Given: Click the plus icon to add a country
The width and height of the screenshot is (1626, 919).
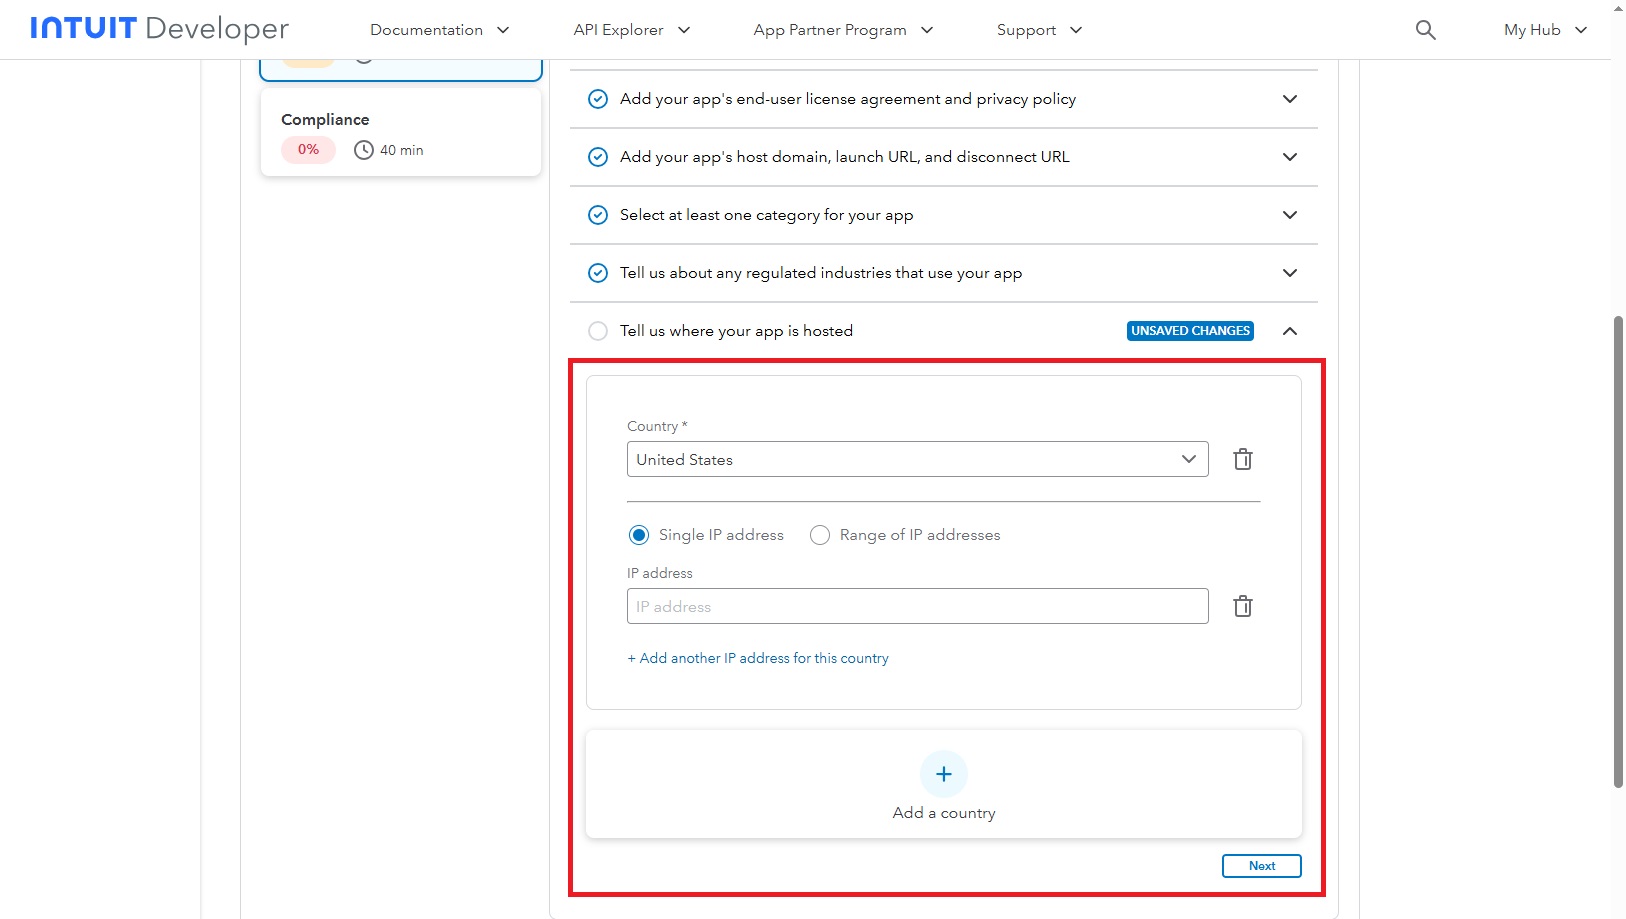Looking at the screenshot, I should pyautogui.click(x=943, y=774).
